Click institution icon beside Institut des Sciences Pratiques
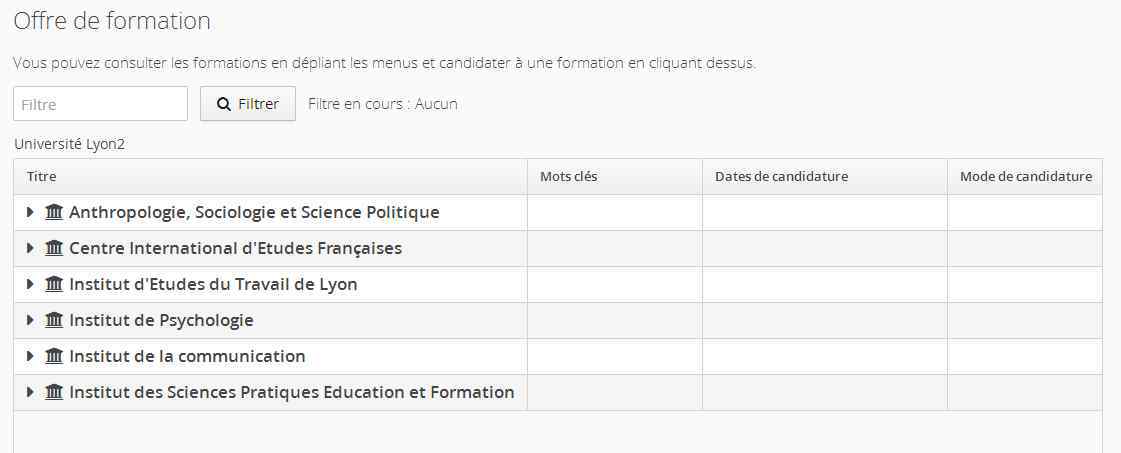 click(54, 392)
